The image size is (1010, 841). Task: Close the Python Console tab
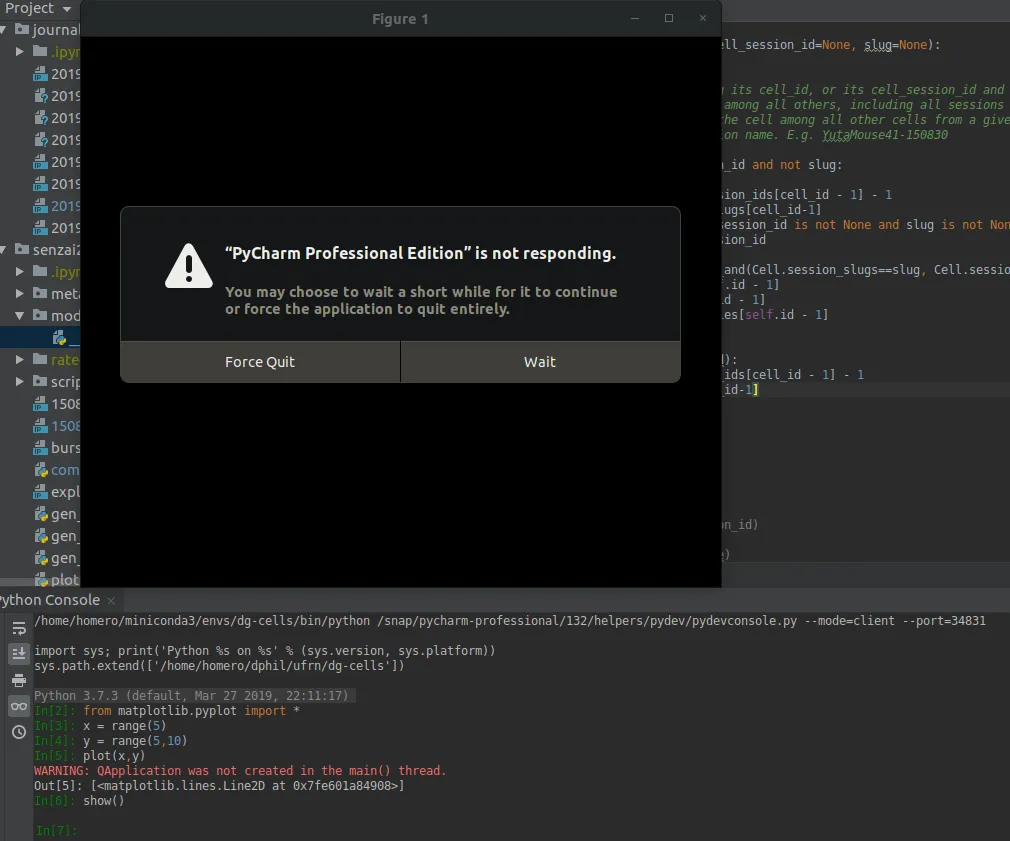tap(111, 601)
